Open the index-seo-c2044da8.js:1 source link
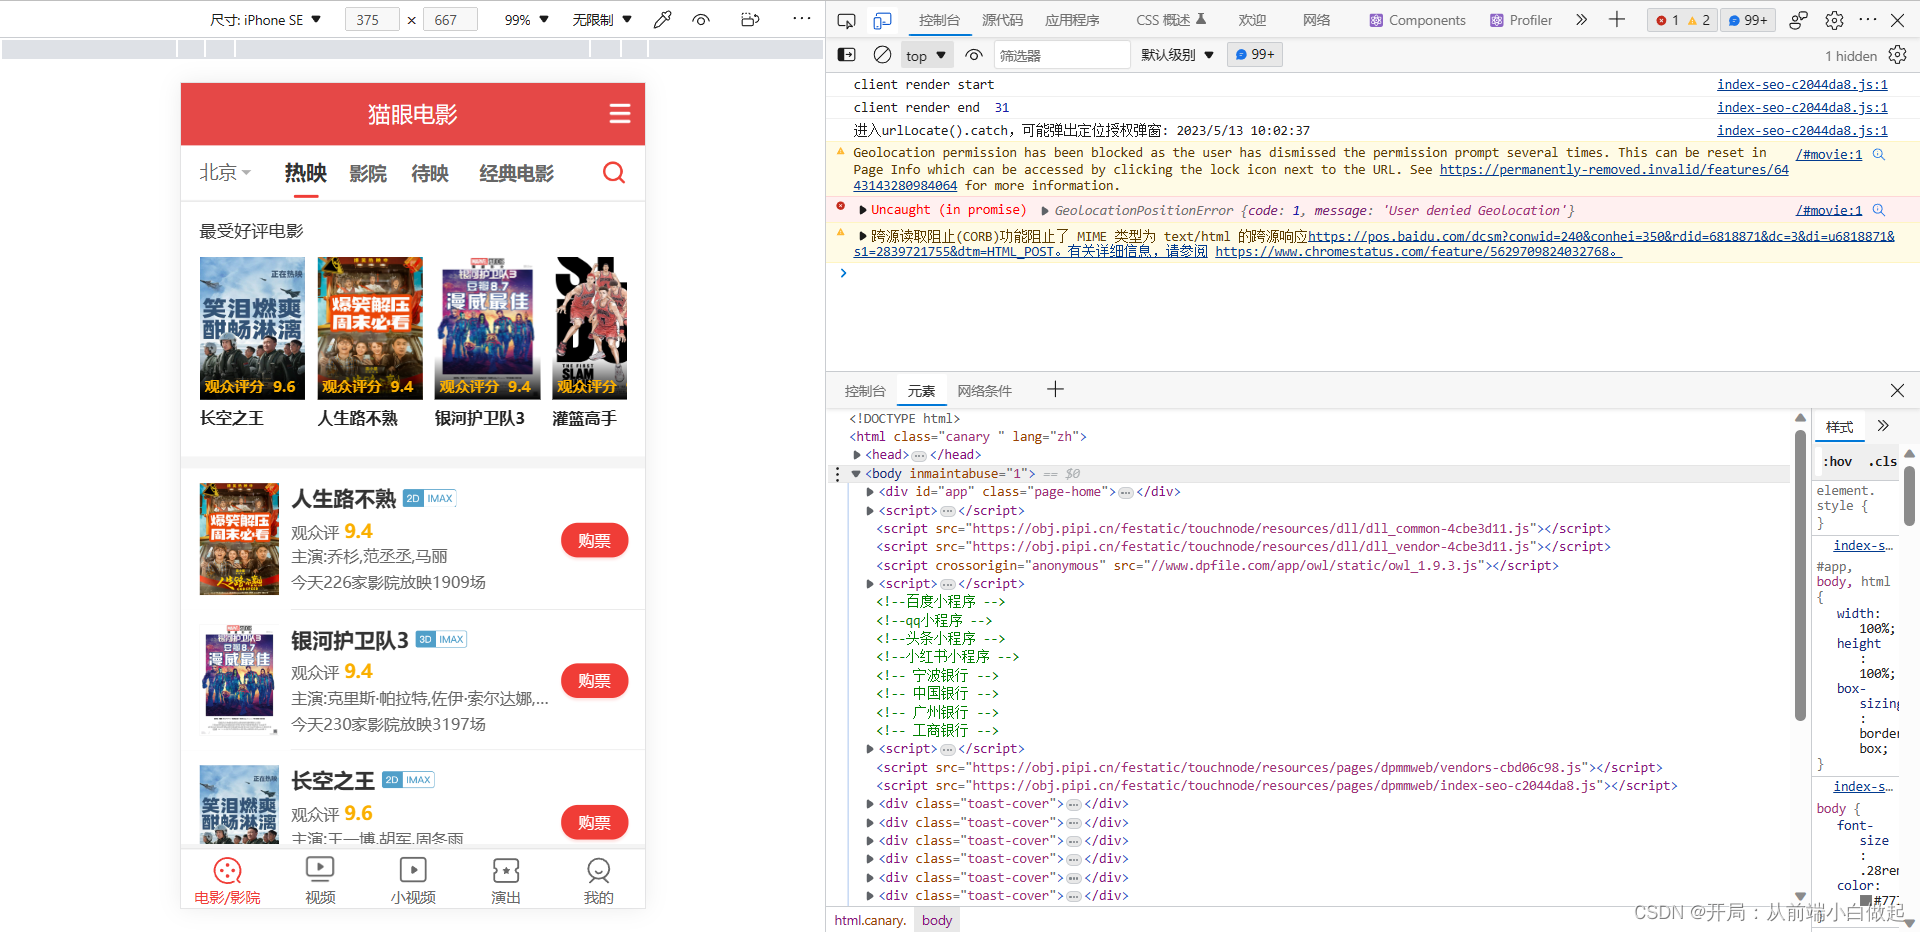Screen dimensions: 1920x932 pos(1801,84)
